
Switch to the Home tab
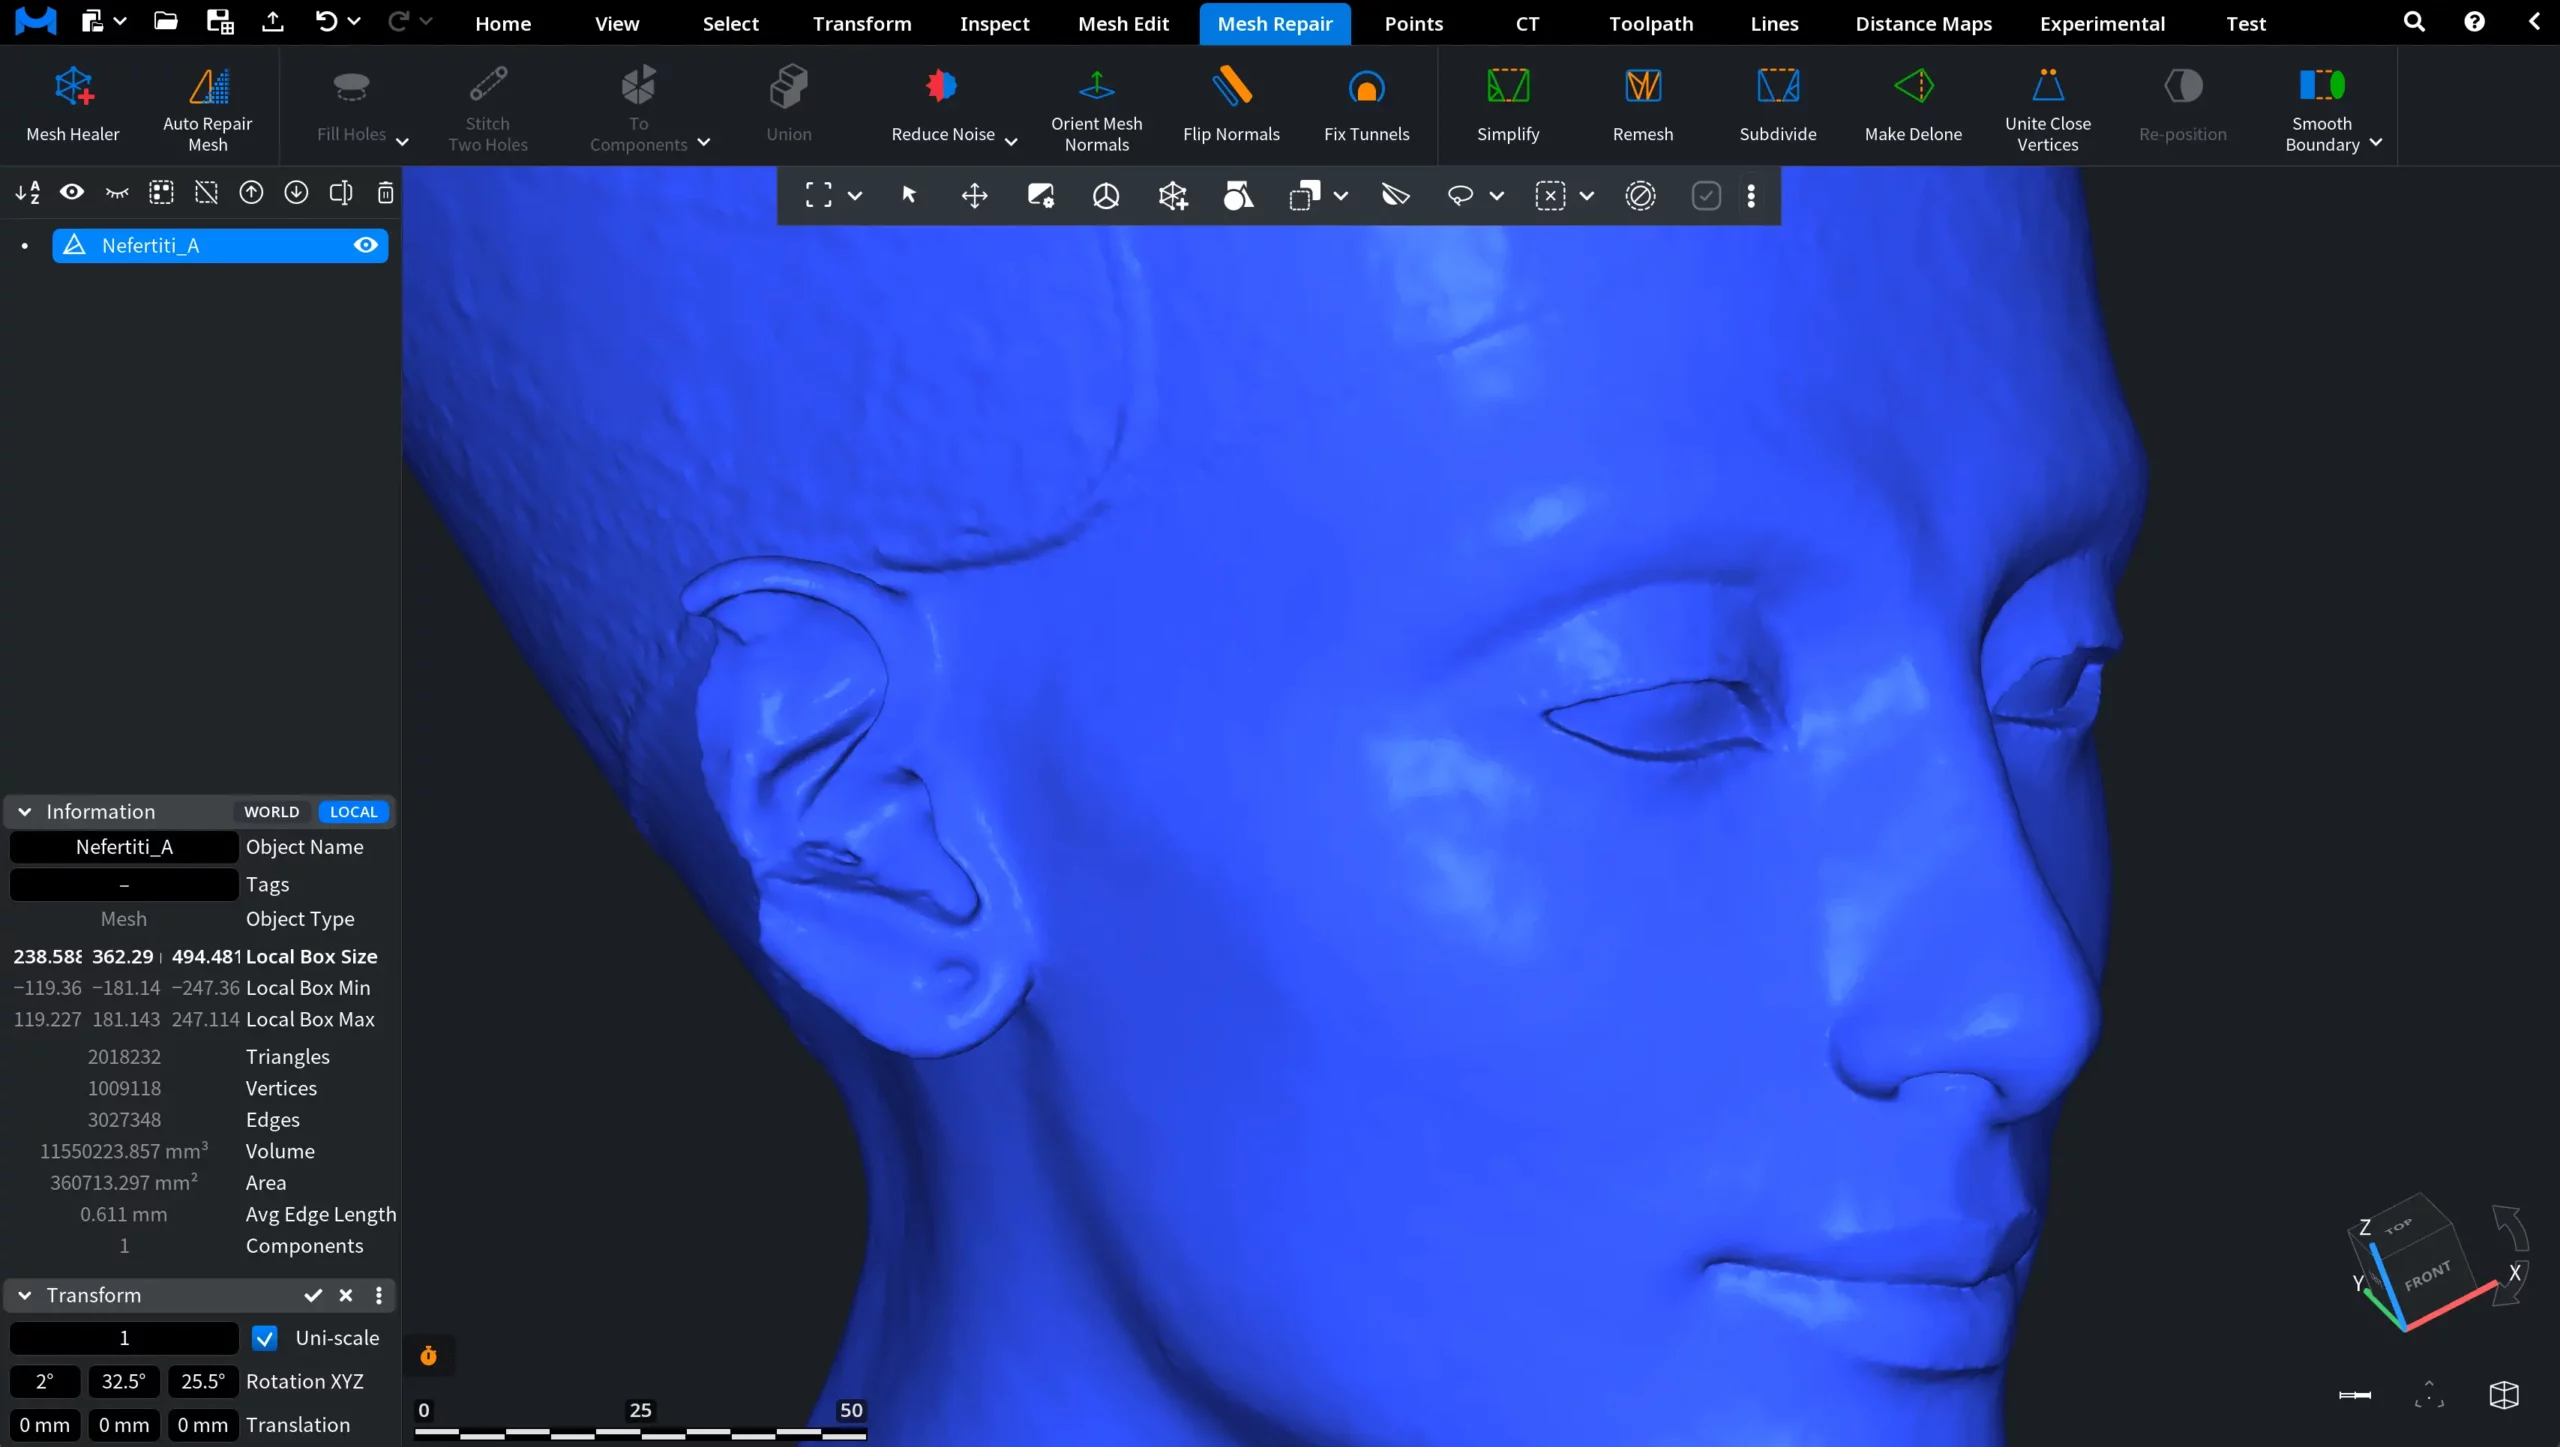503,23
